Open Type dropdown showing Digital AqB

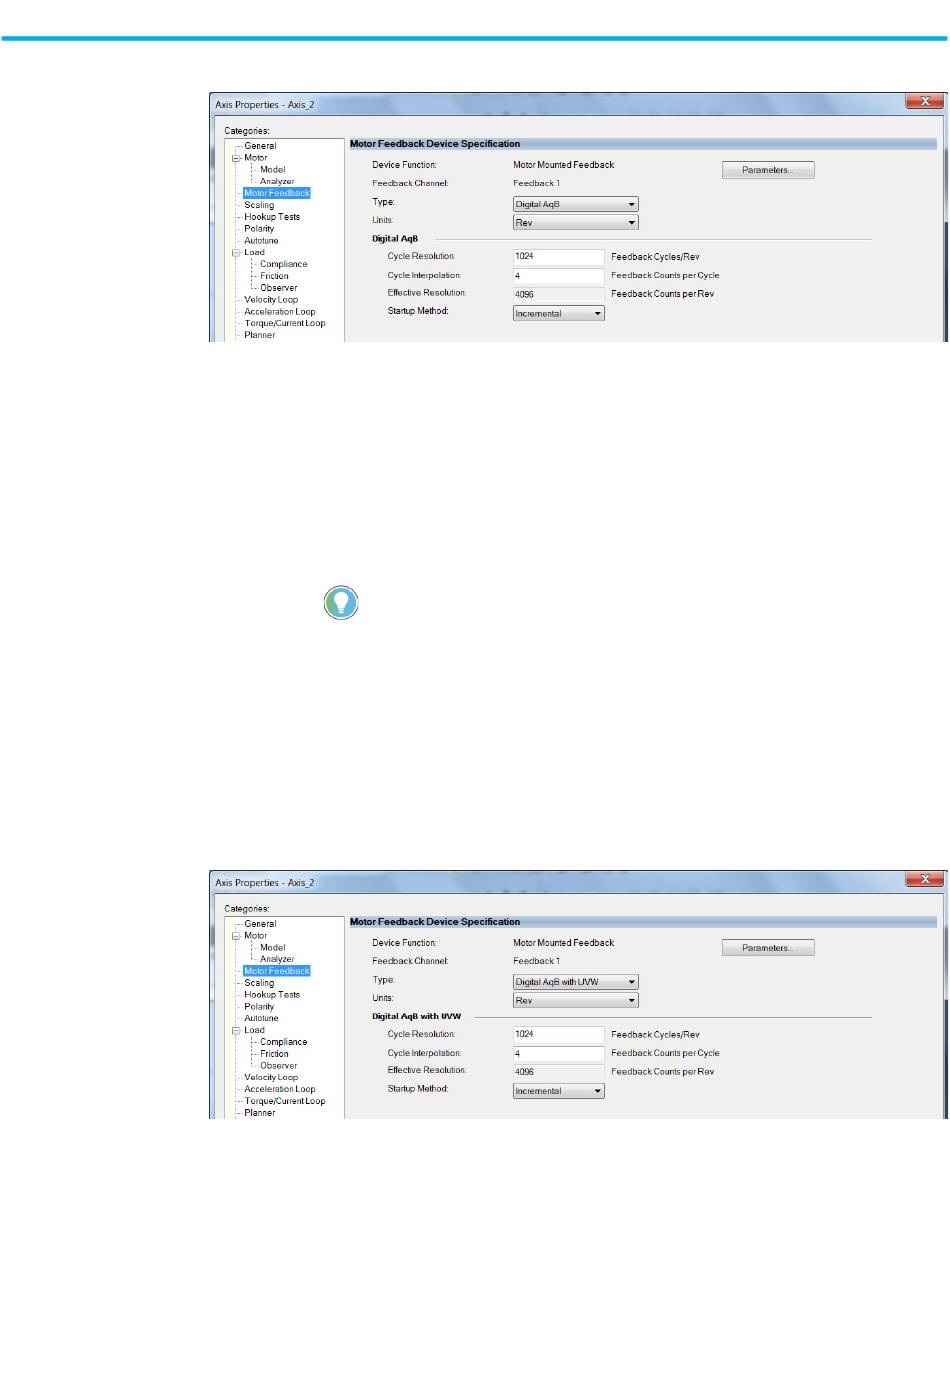click(575, 204)
